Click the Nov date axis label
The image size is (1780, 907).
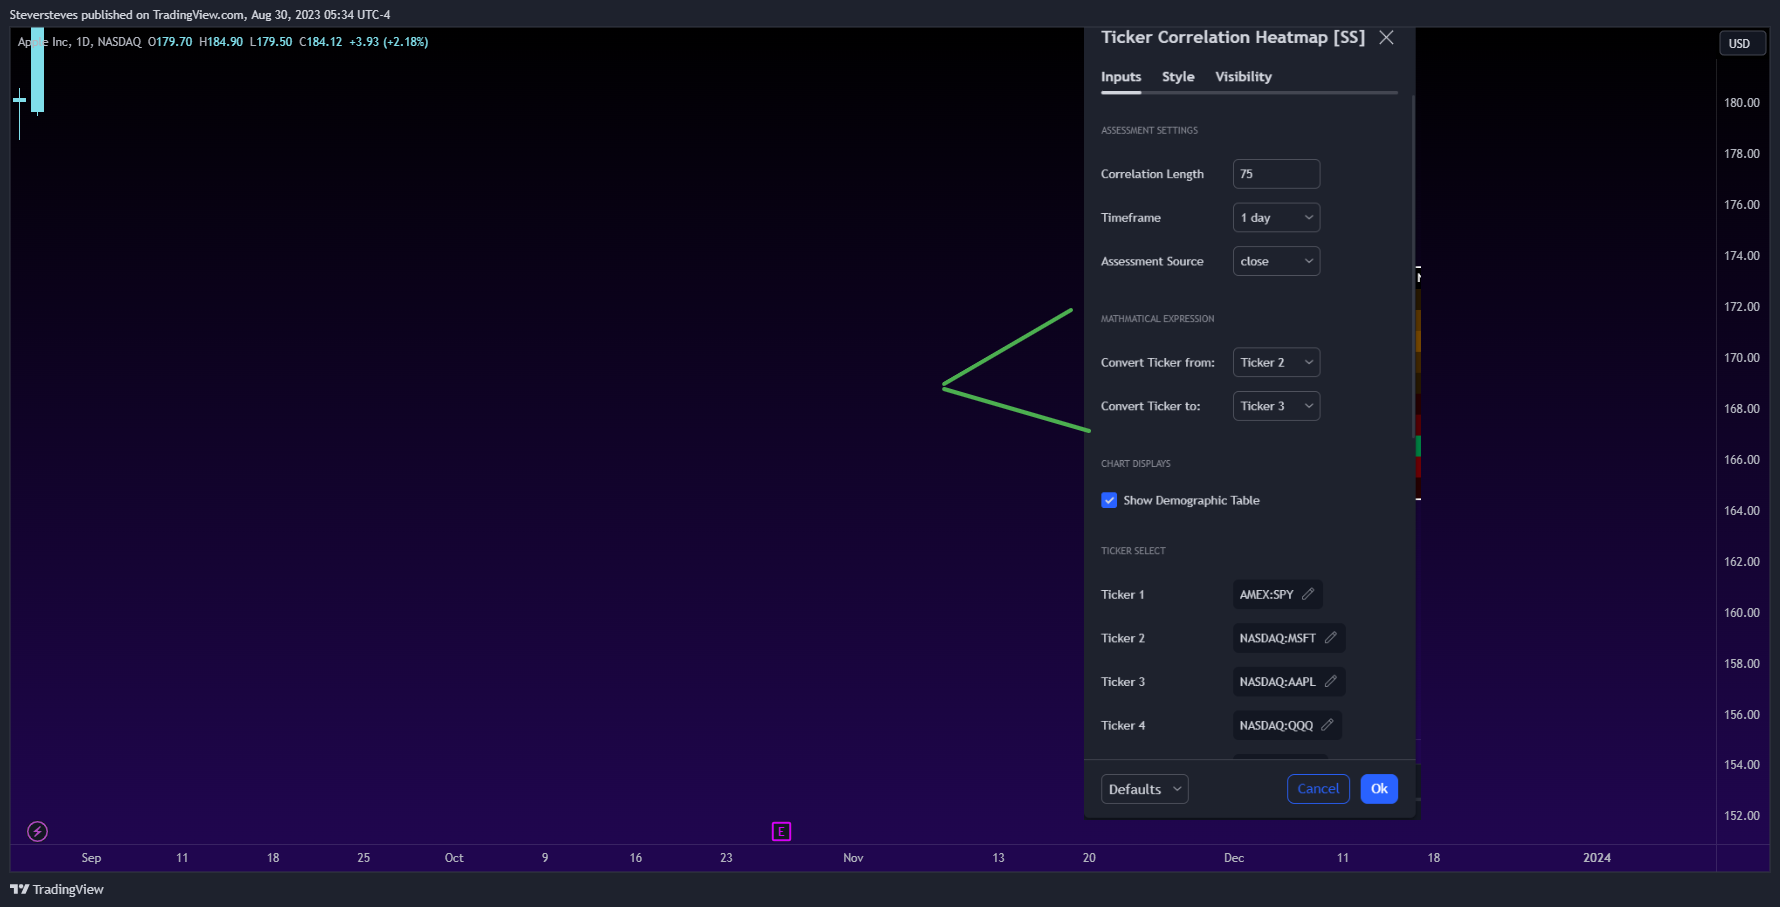point(853,858)
